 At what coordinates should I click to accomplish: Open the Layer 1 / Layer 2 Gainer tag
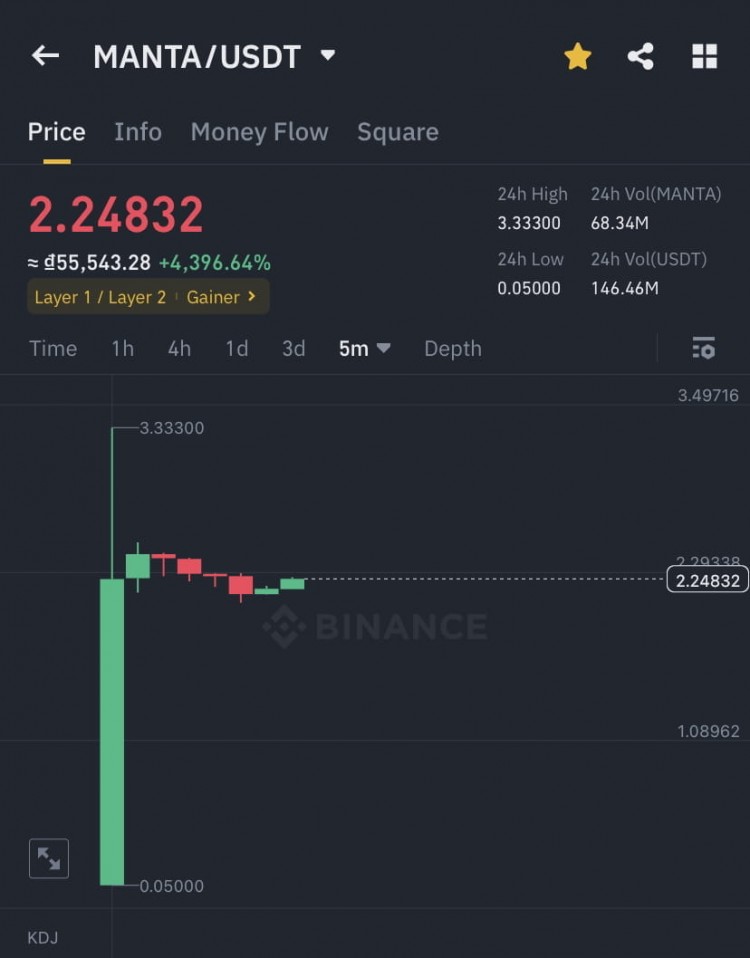(x=147, y=297)
